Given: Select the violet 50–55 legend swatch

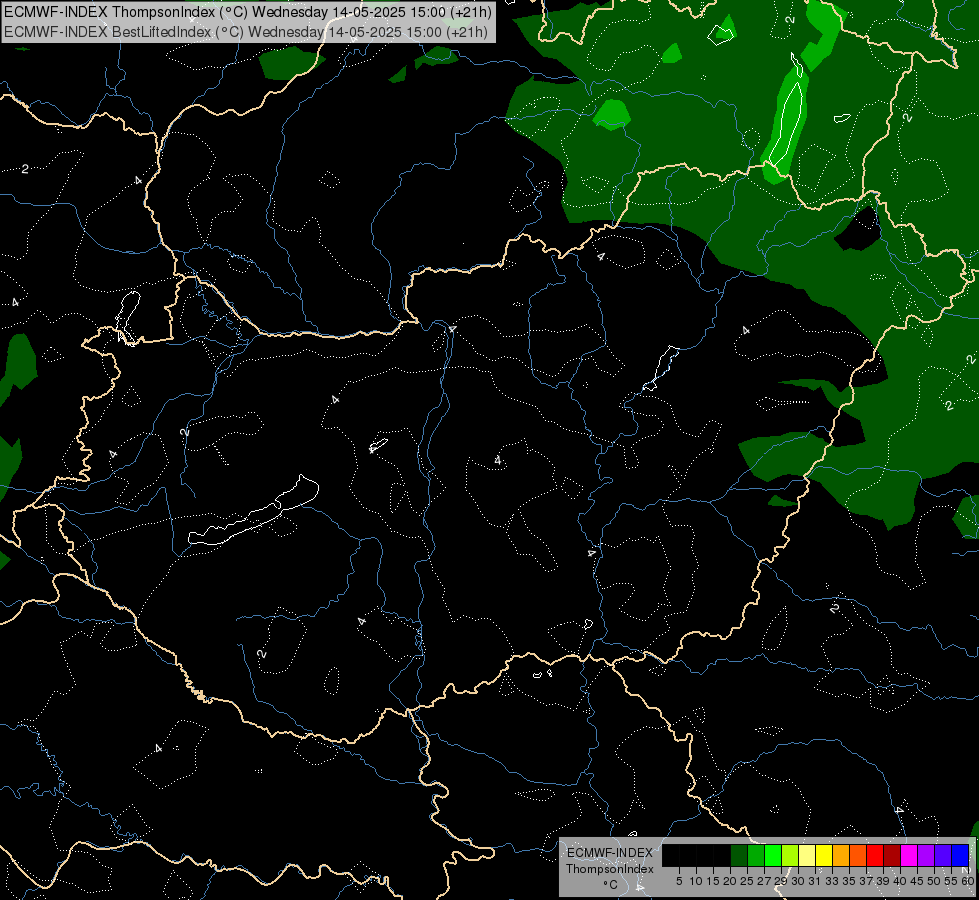Looking at the screenshot, I should pyautogui.click(x=943, y=855).
